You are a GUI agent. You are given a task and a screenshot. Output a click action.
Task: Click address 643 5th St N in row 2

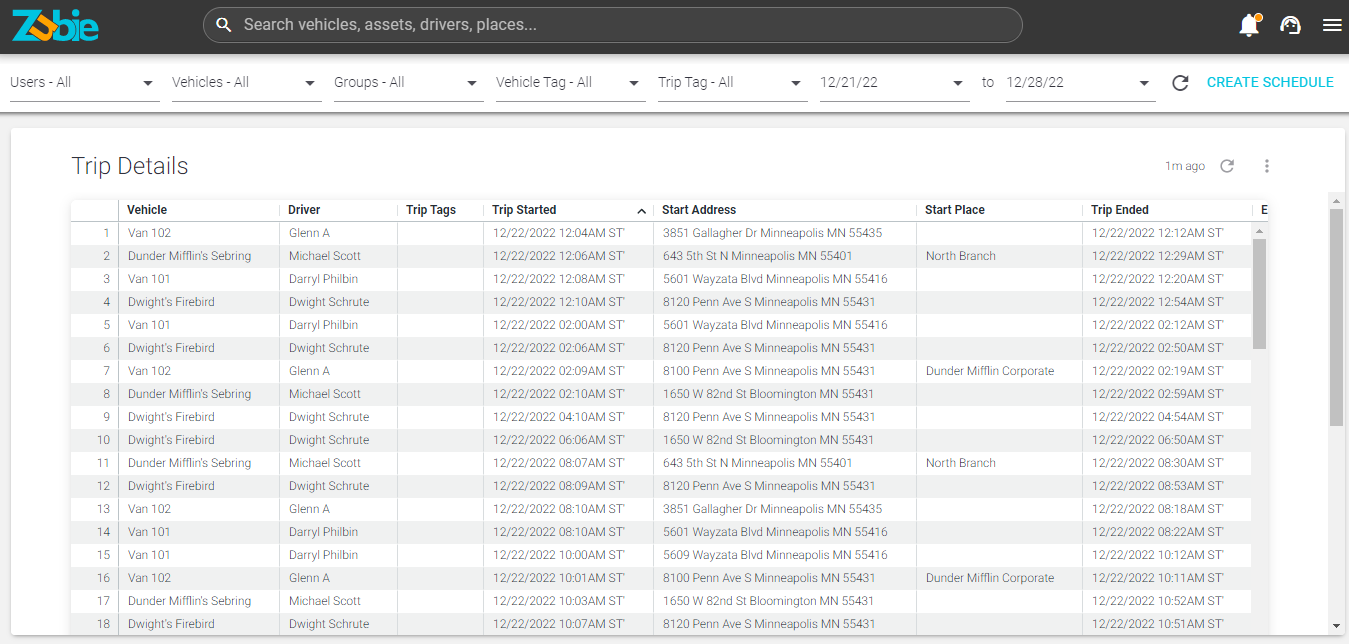tap(758, 256)
